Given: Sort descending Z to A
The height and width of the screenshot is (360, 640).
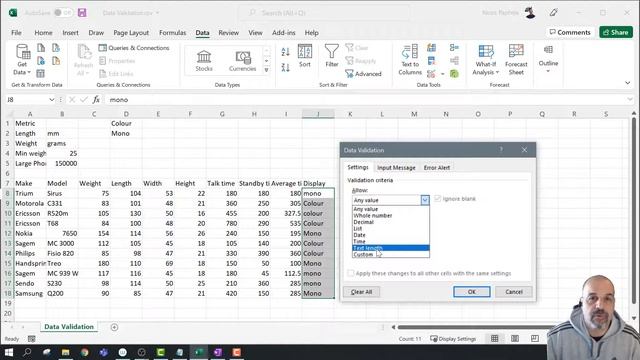Looking at the screenshot, I should coord(285,67).
